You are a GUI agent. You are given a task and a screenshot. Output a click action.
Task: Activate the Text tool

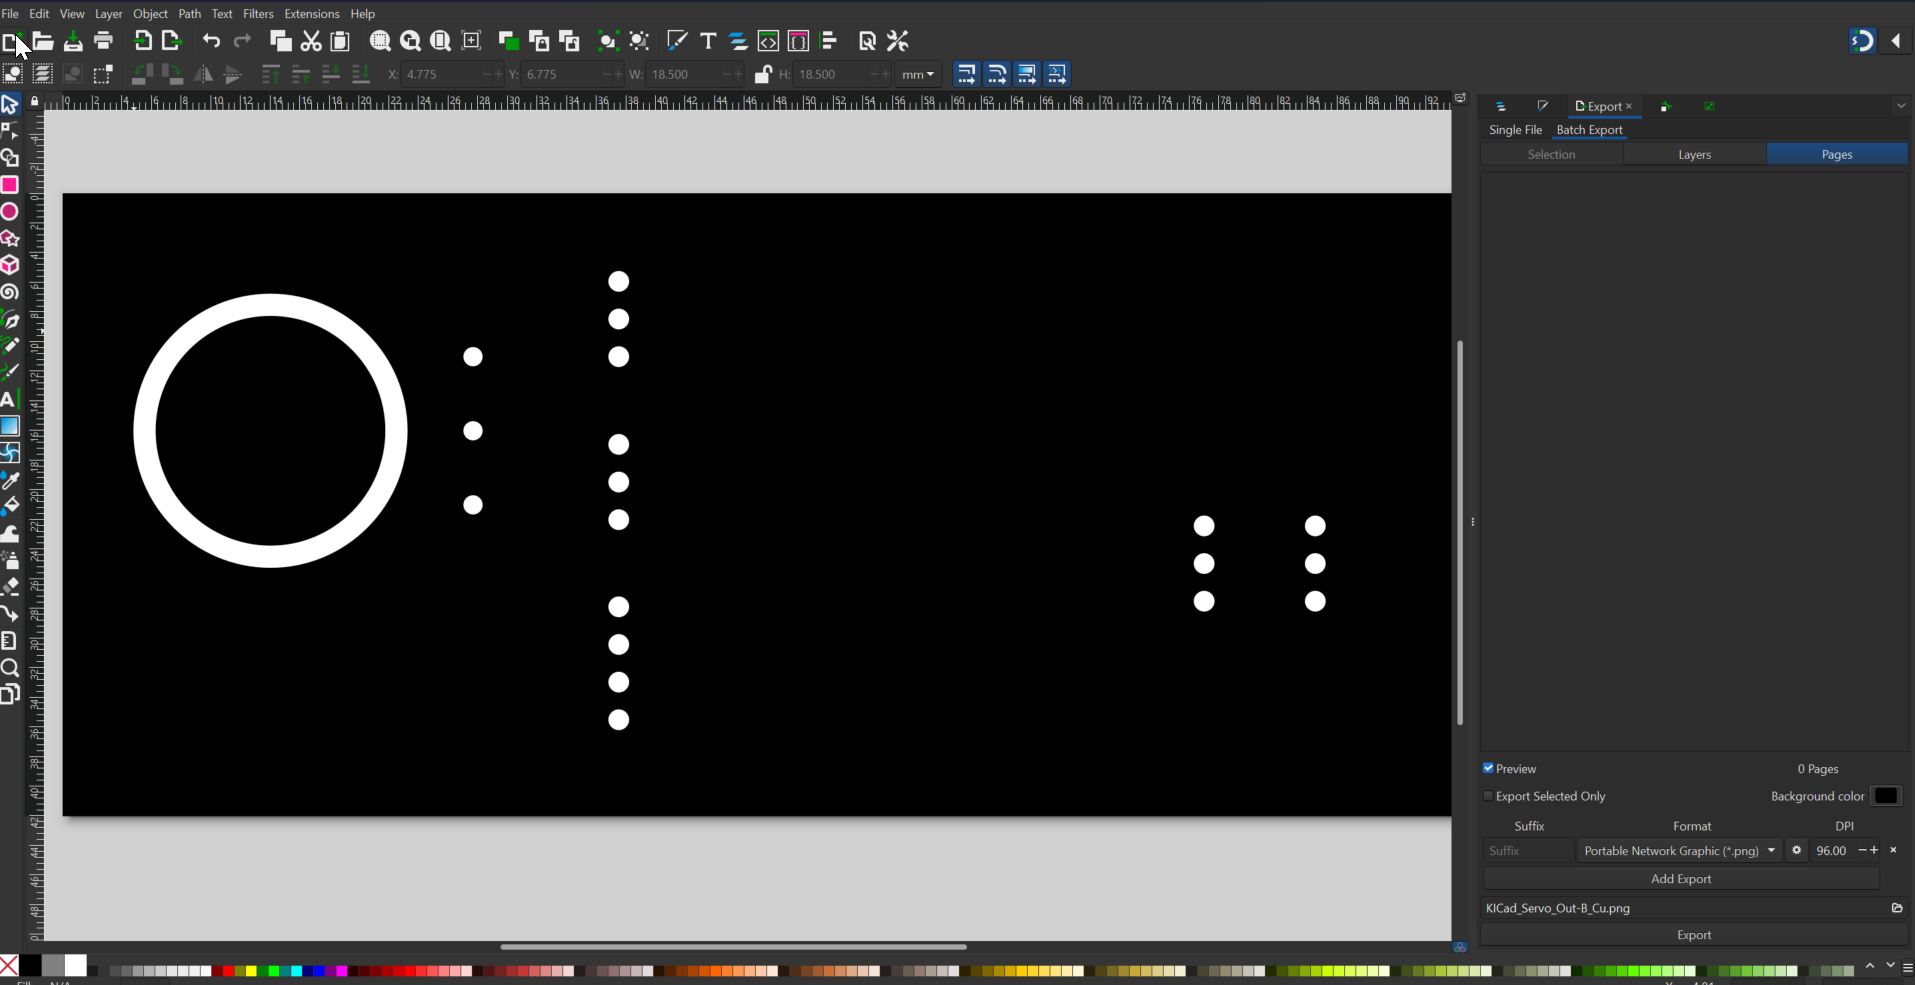10,400
